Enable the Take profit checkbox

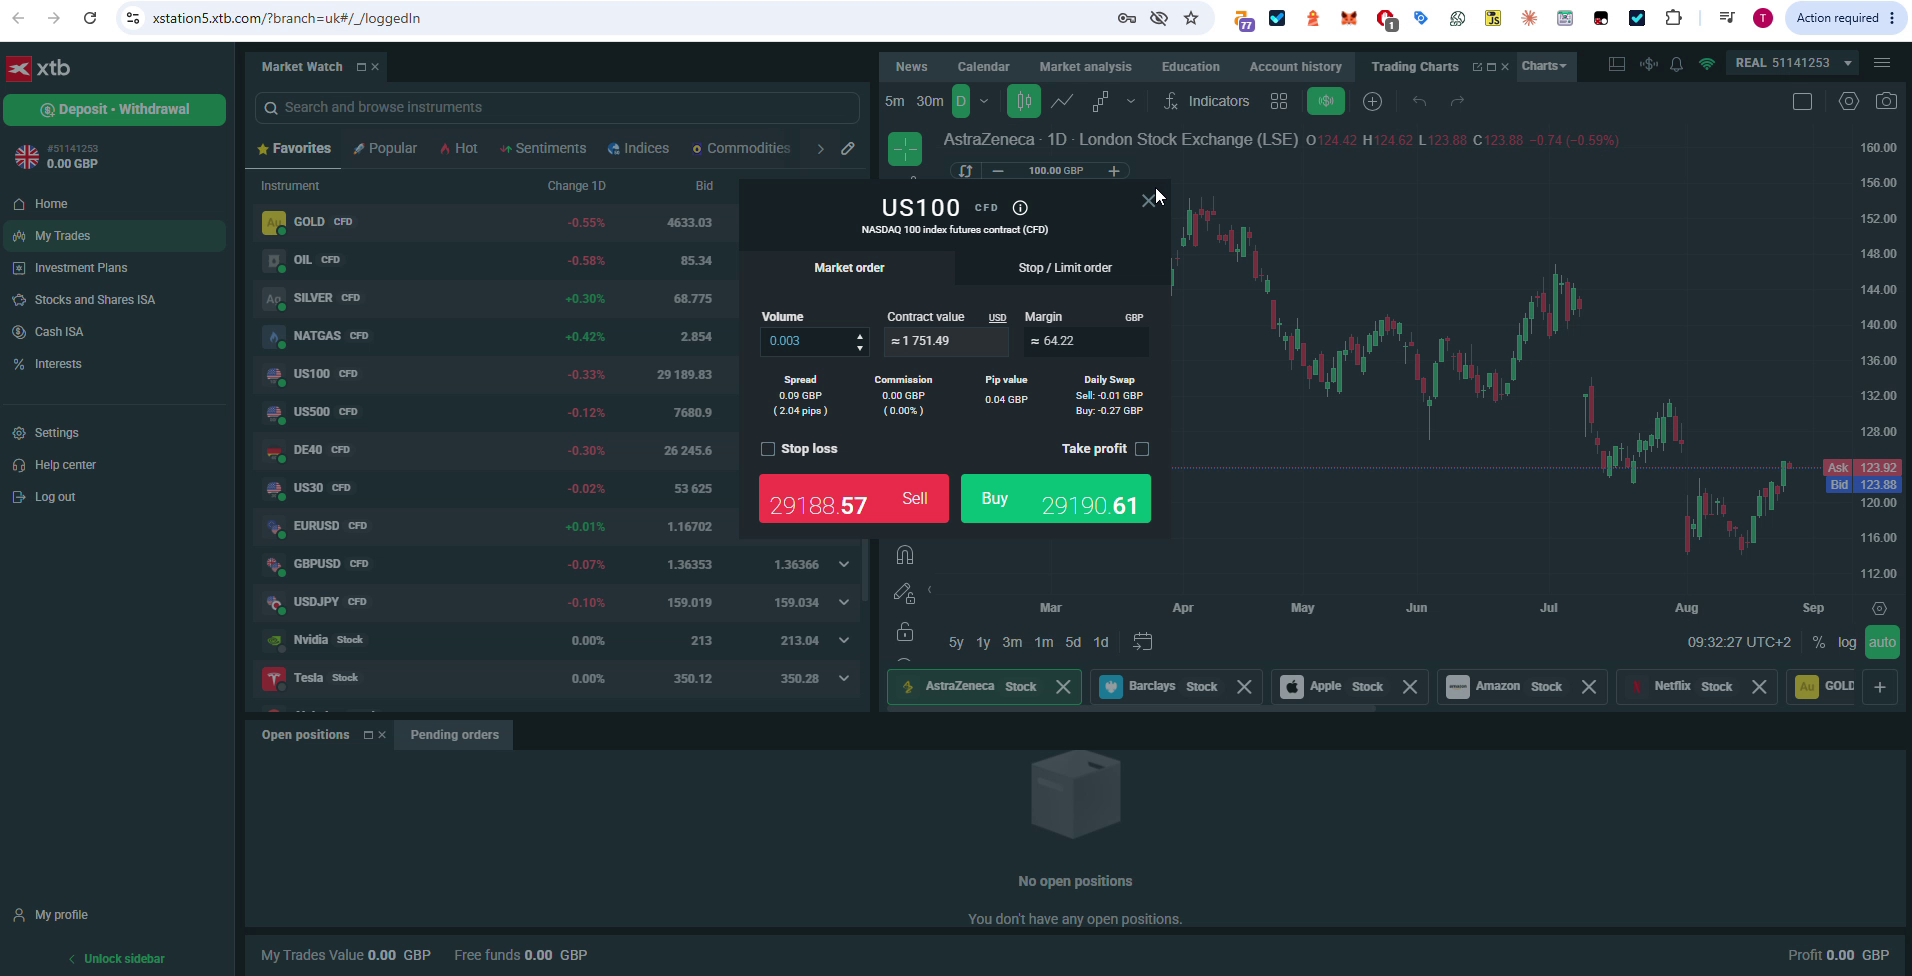click(1142, 449)
